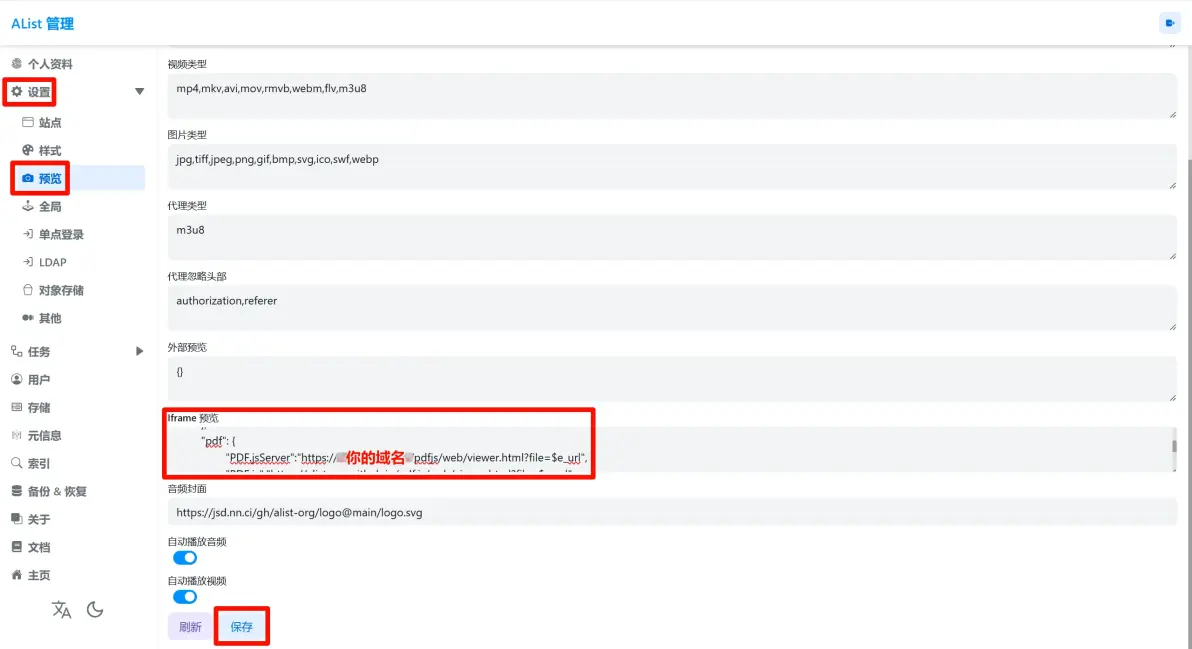Open the 单点登录 settings page
The image size is (1192, 649).
point(61,234)
